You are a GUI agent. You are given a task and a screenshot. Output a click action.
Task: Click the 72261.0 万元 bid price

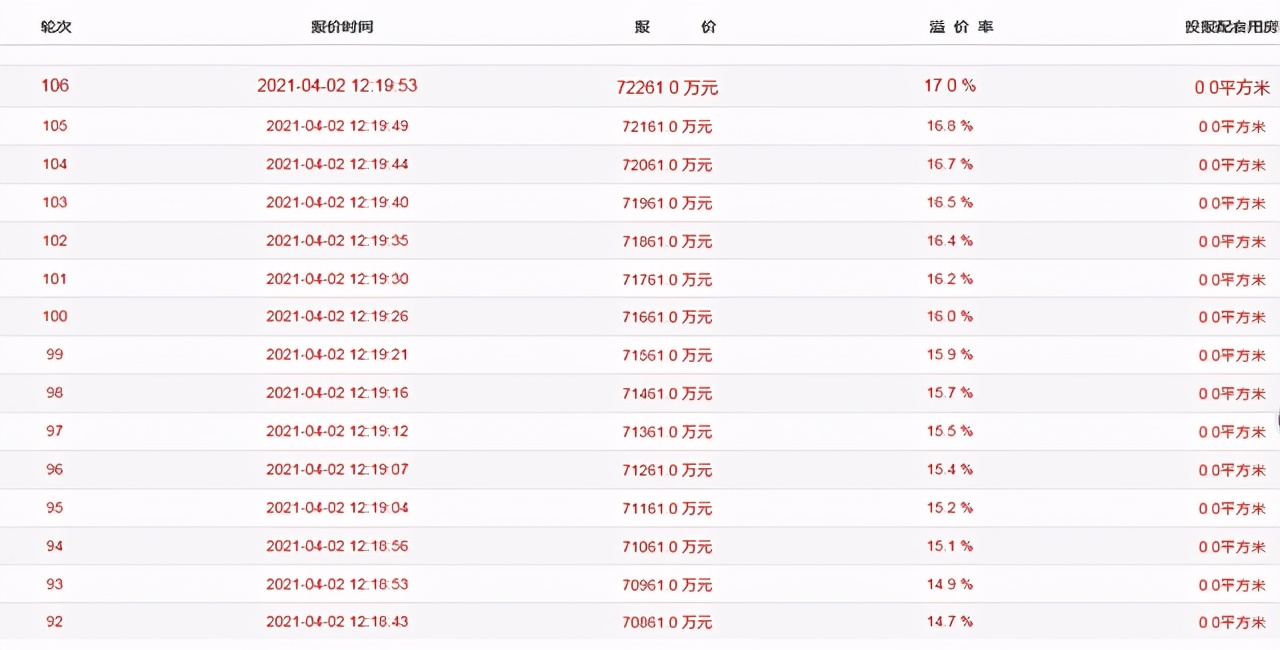pos(667,88)
